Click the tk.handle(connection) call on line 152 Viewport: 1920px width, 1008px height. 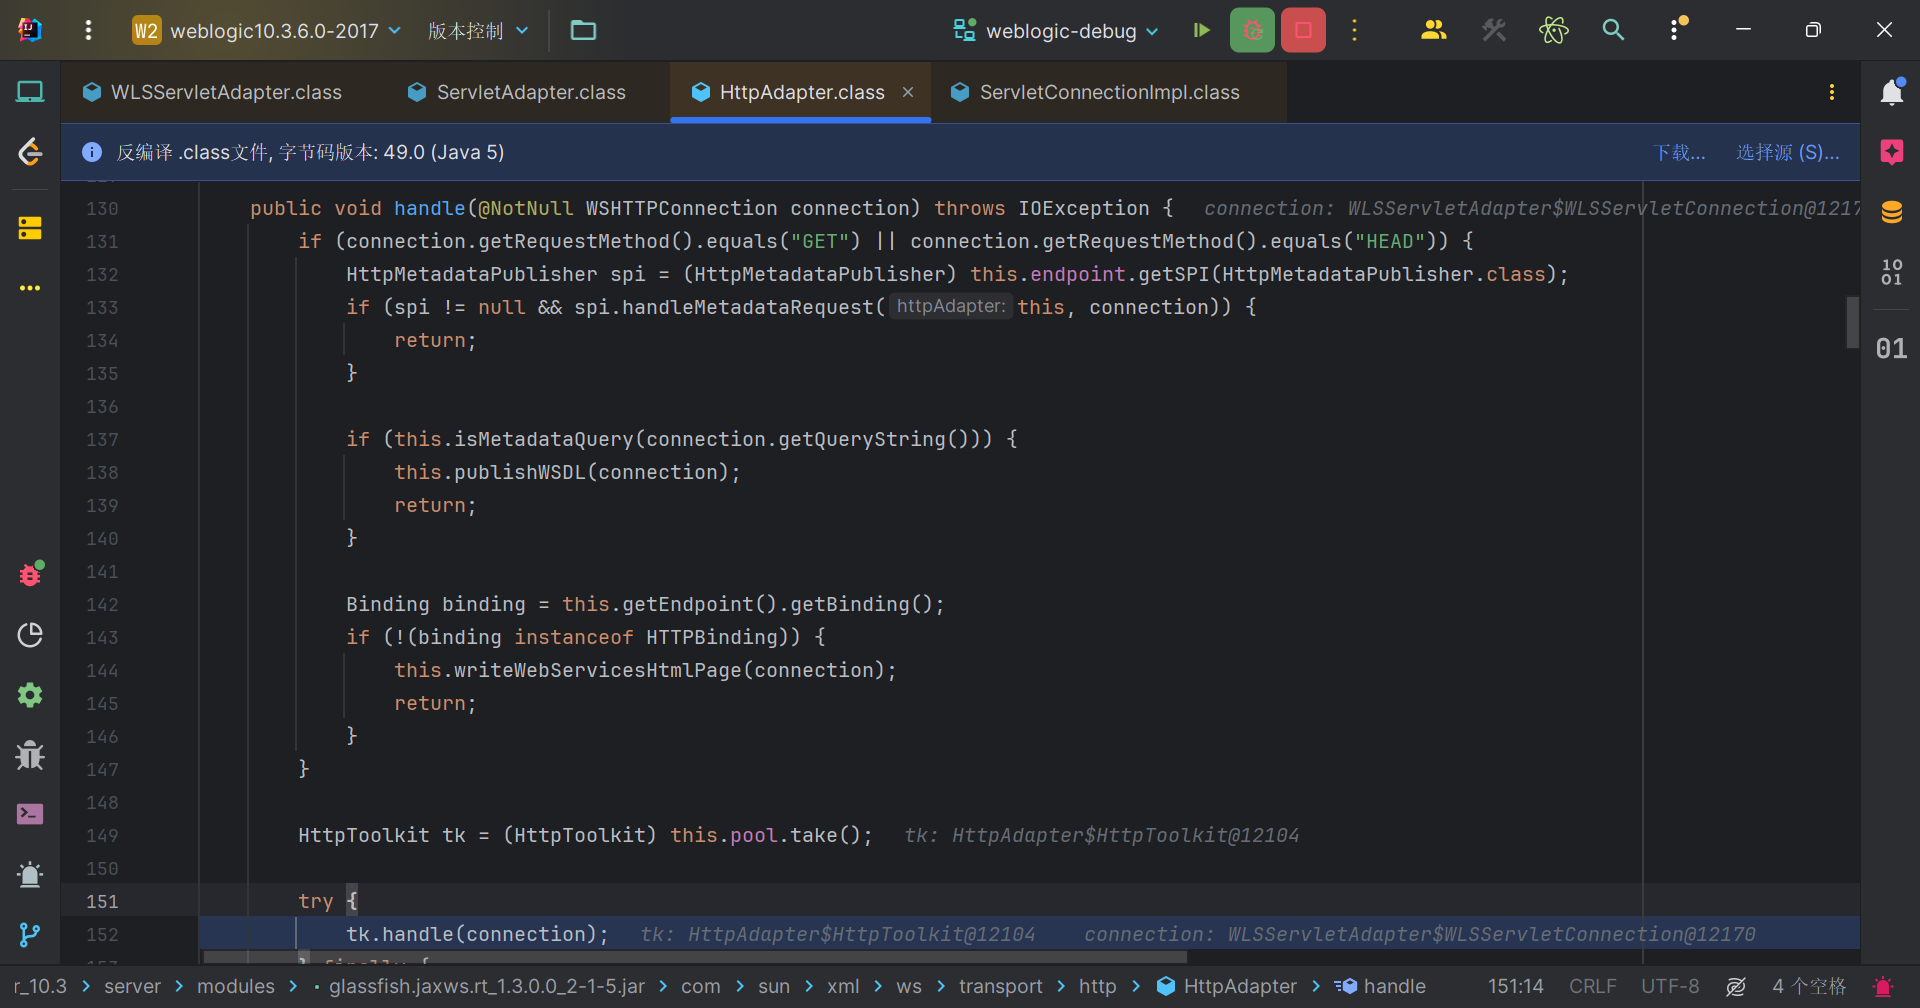click(477, 934)
